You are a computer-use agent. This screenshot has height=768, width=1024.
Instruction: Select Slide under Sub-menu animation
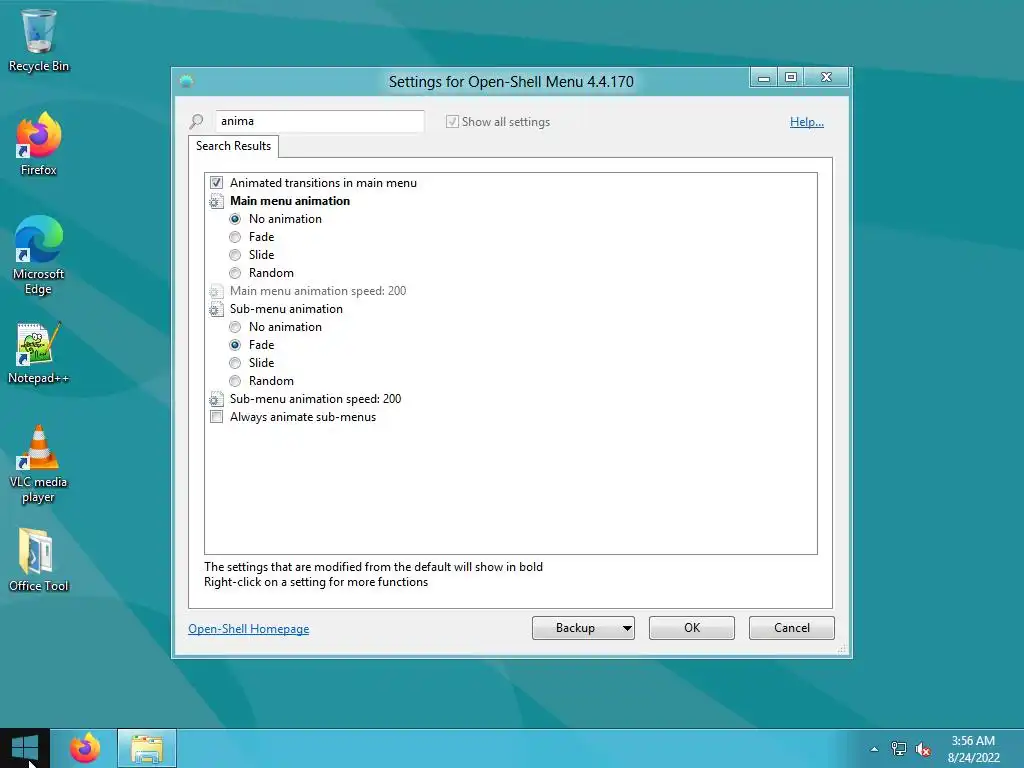click(235, 363)
